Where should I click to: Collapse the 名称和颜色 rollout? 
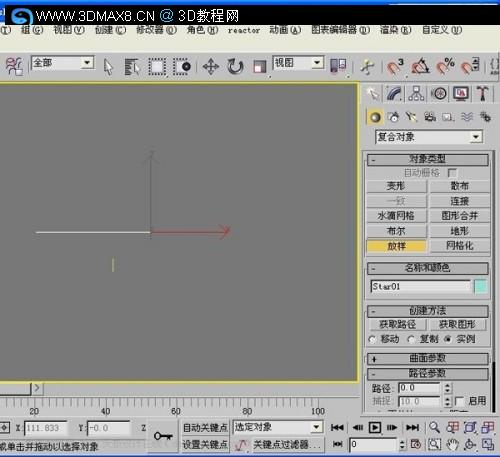click(428, 268)
